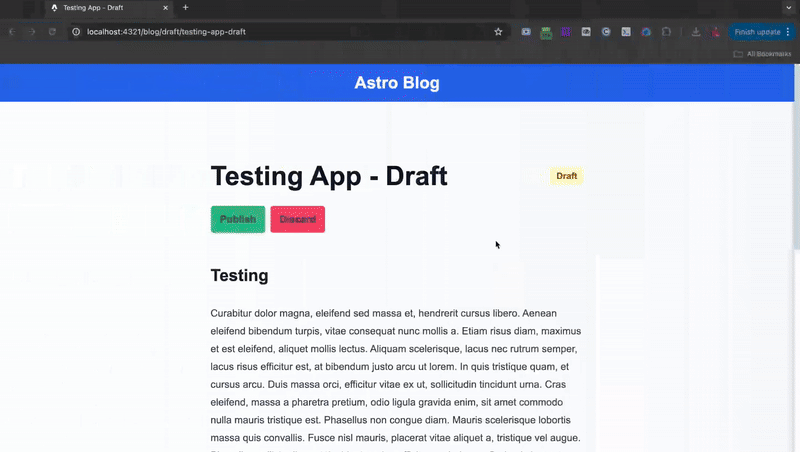Close the Testing App - Draft tab
The width and height of the screenshot is (800, 452).
tap(165, 8)
